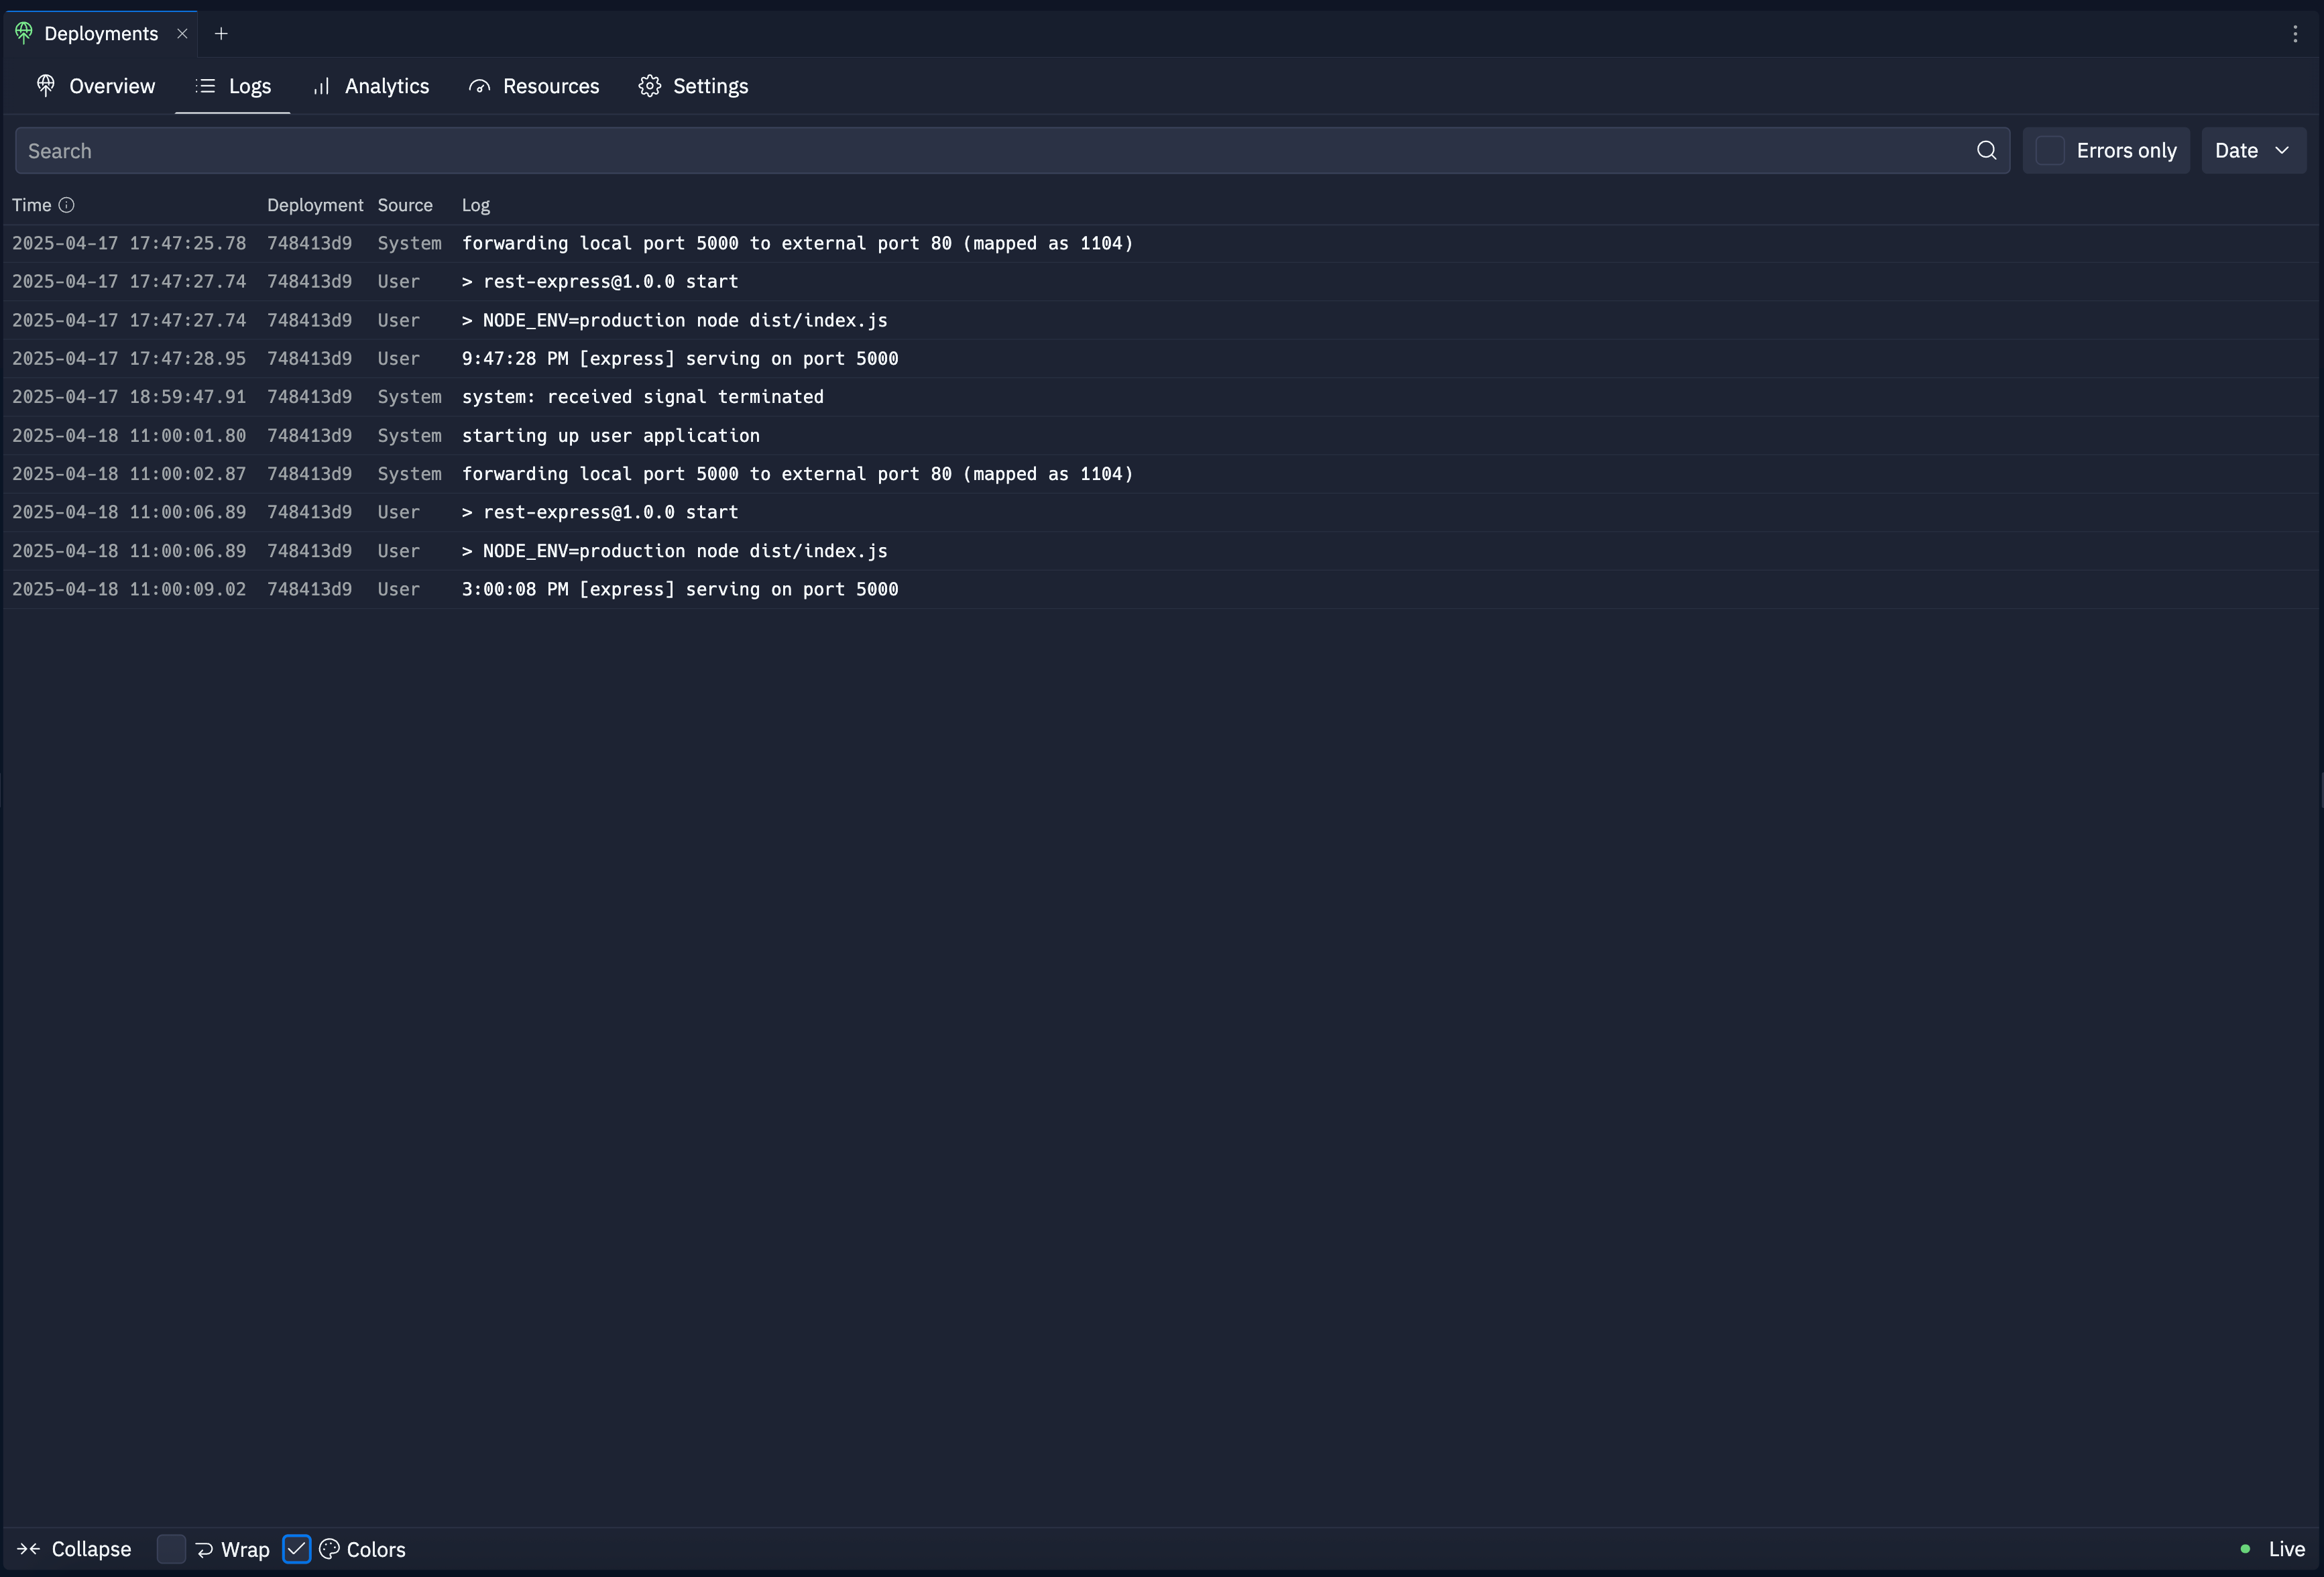Focus the log Search field
This screenshot has width=2324, height=1577.
pos(1012,151)
